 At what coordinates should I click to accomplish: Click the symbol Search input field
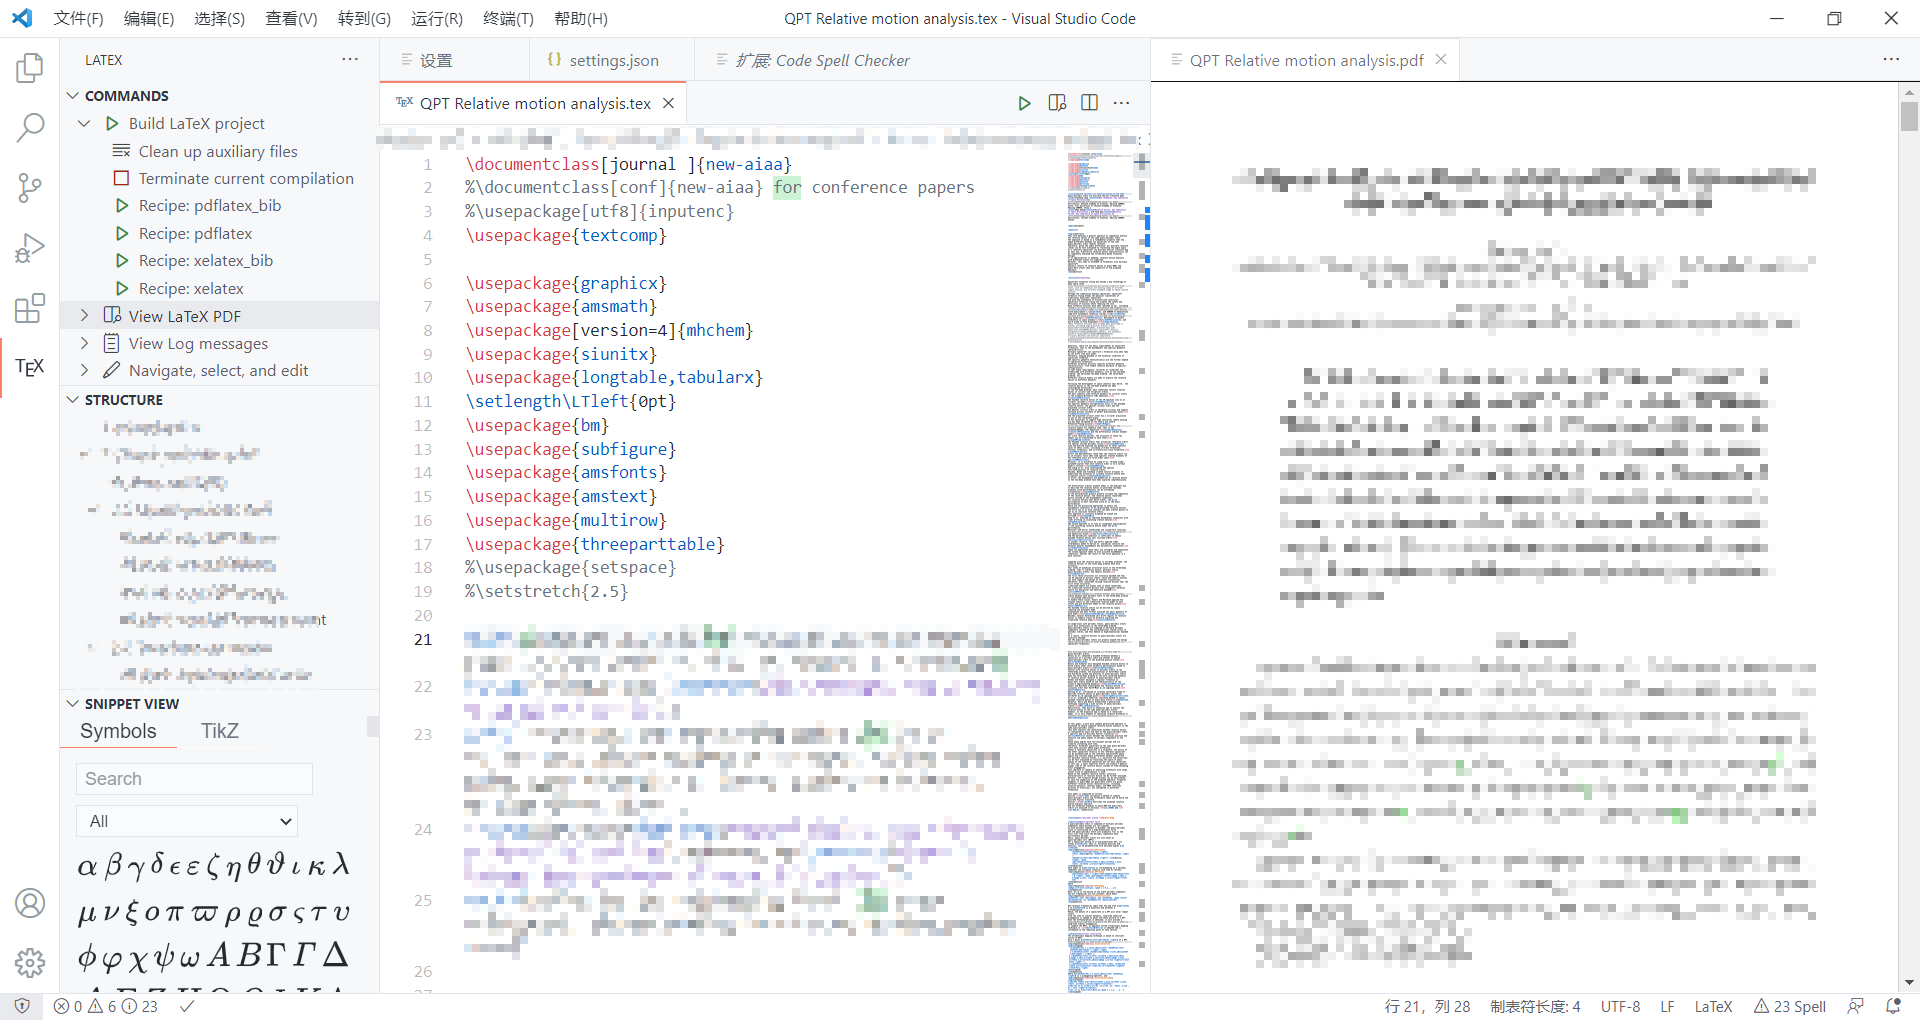pos(193,779)
